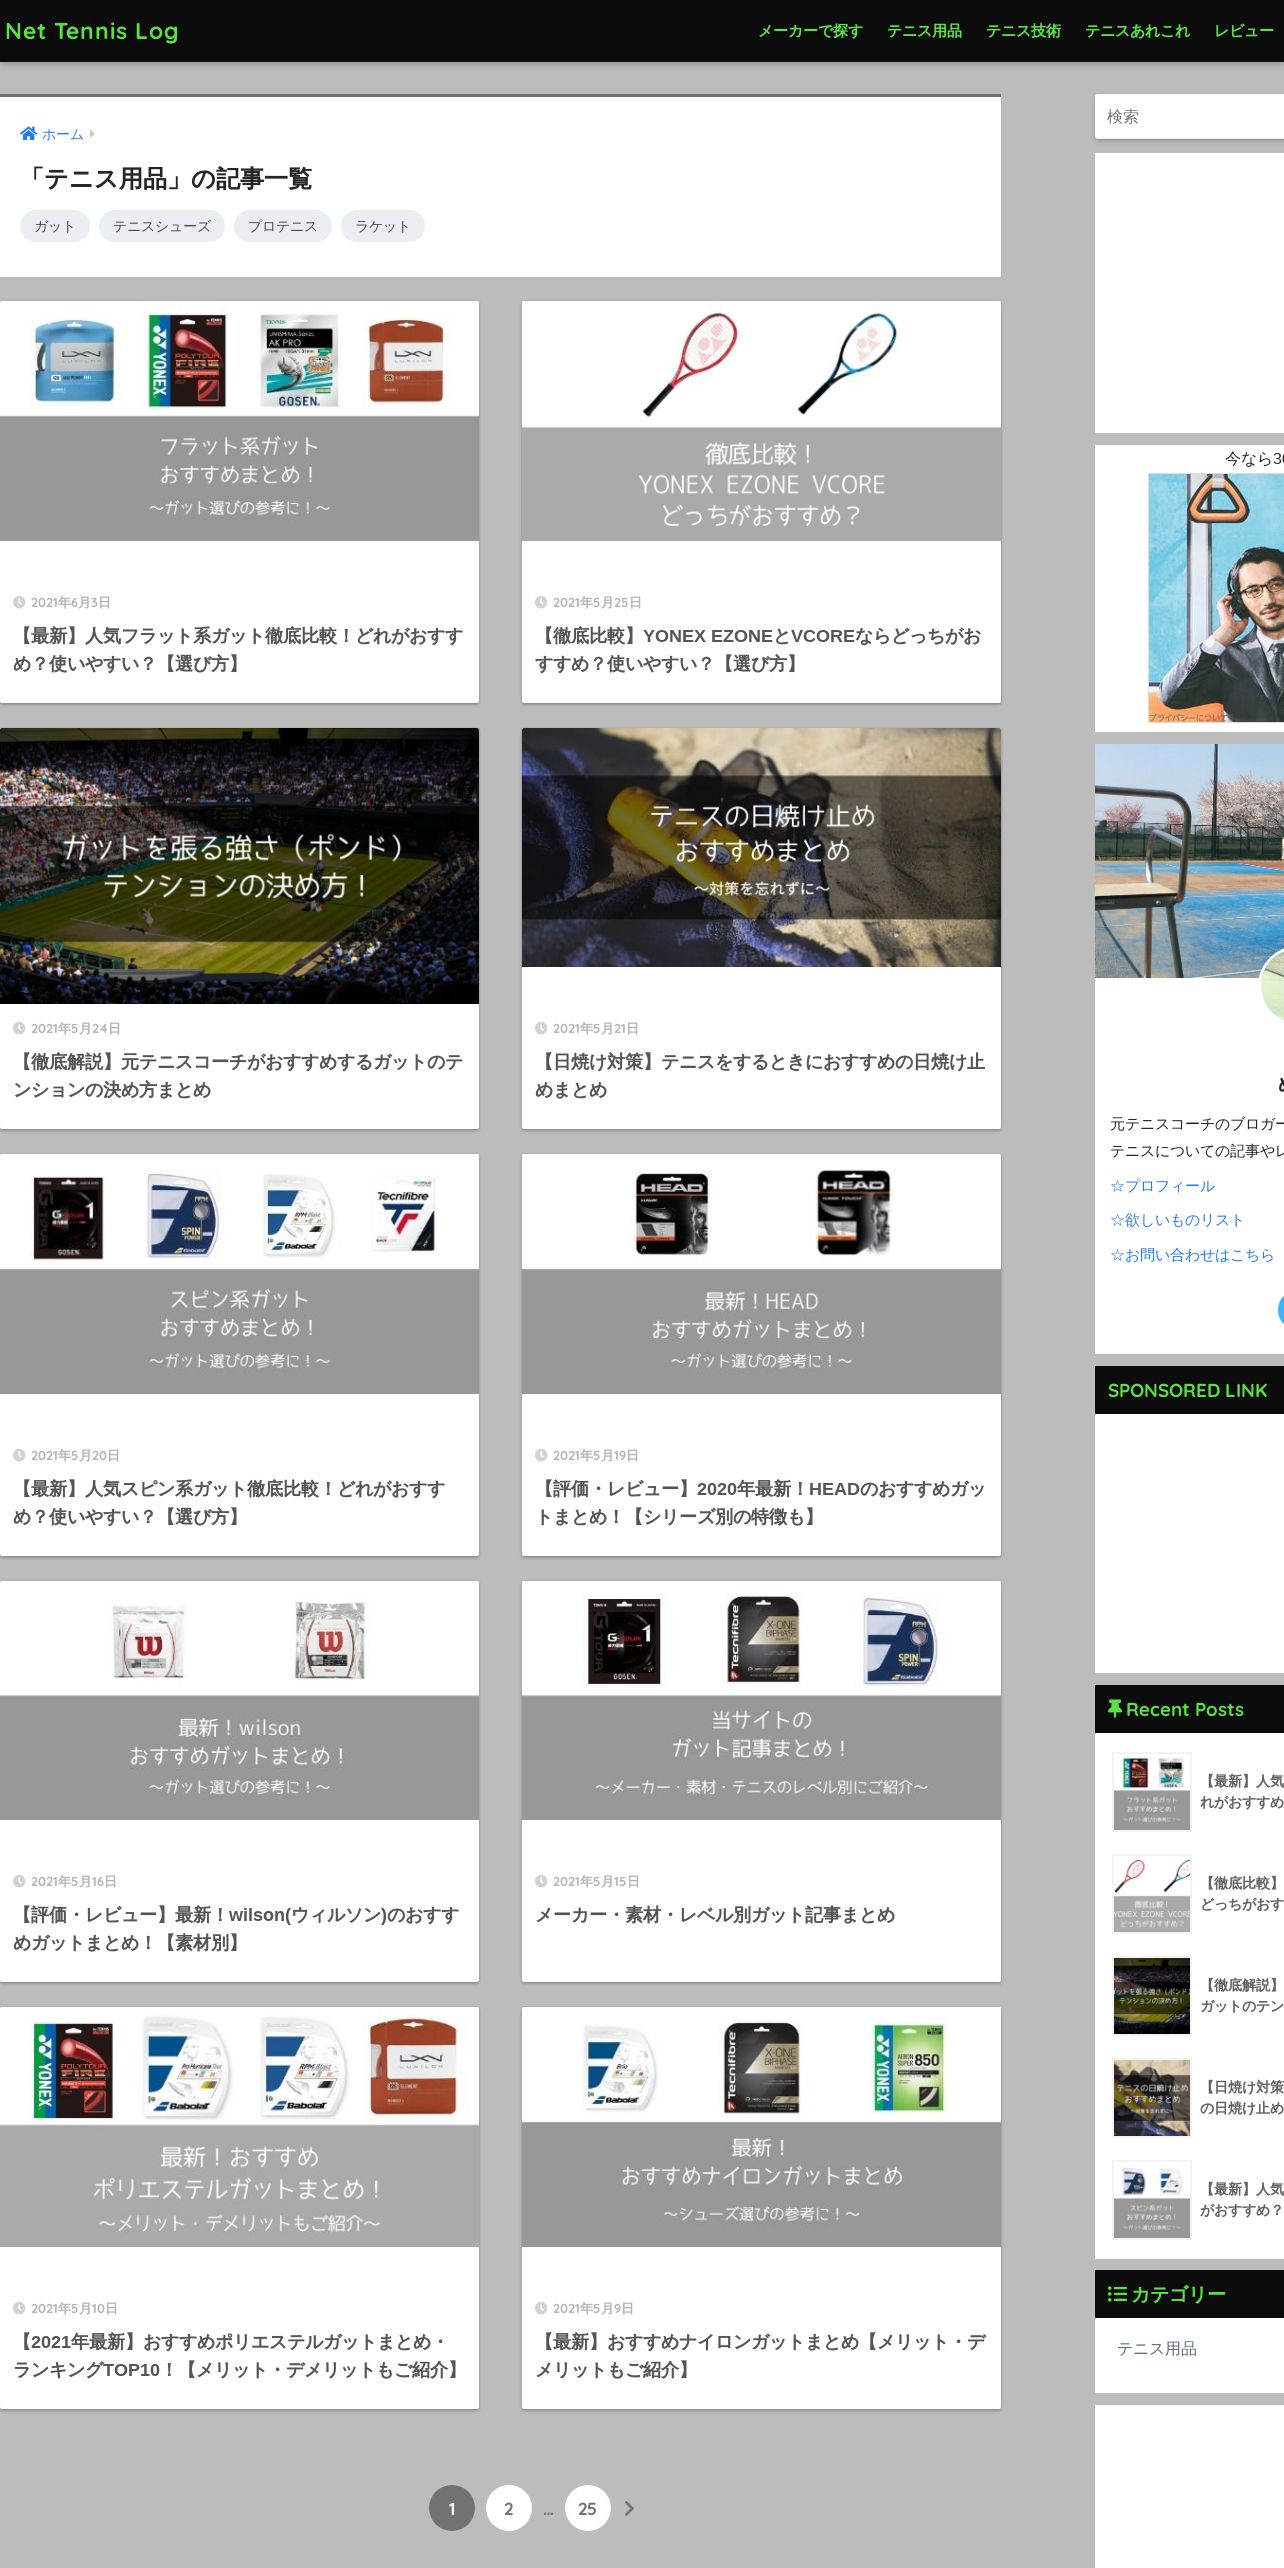Screen dimensions: 1284x2568
Task: Open the racket comparison Recent Posts thumbnail
Action: tap(1152, 1893)
